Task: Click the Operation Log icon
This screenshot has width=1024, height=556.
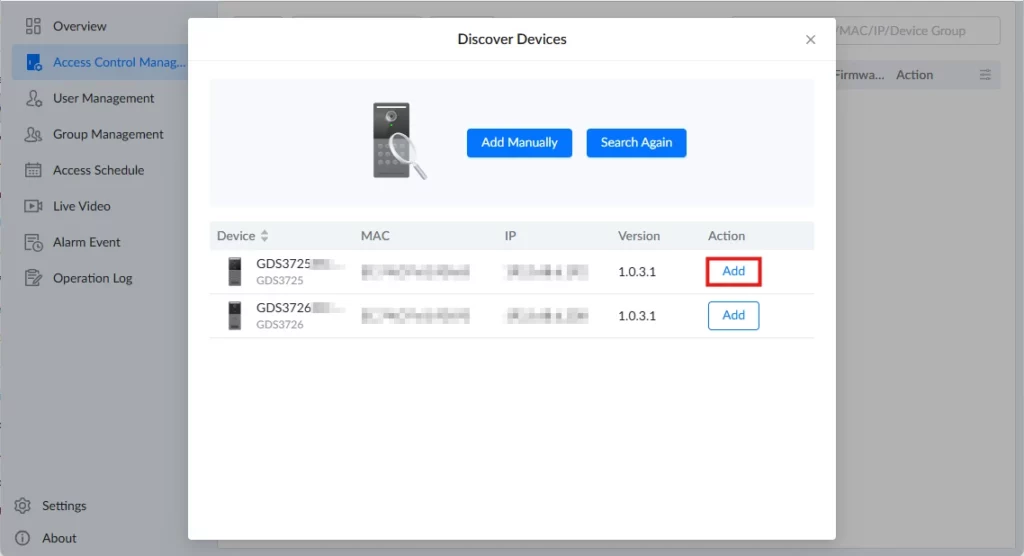Action: pyautogui.click(x=33, y=278)
